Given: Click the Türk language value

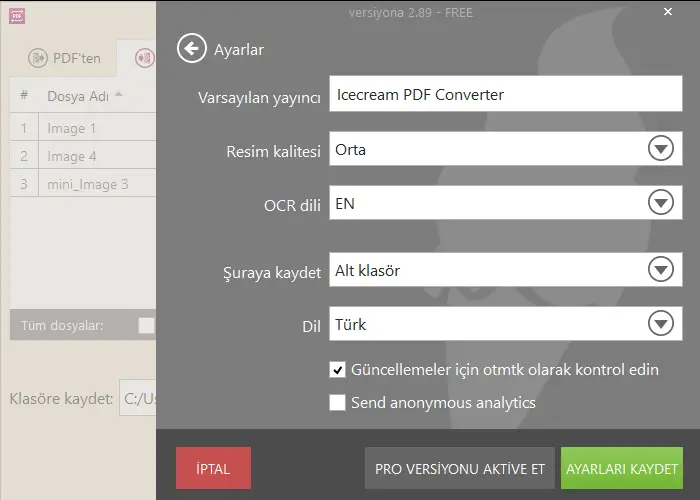Looking at the screenshot, I should coord(350,325).
